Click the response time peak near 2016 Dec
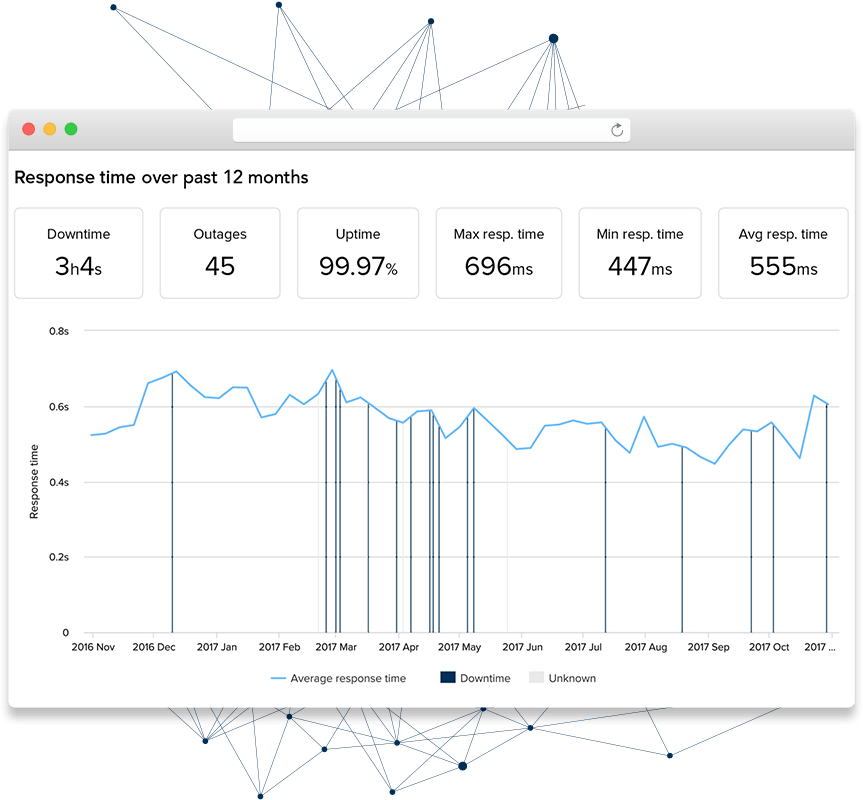This screenshot has width=863, height=800. point(175,371)
